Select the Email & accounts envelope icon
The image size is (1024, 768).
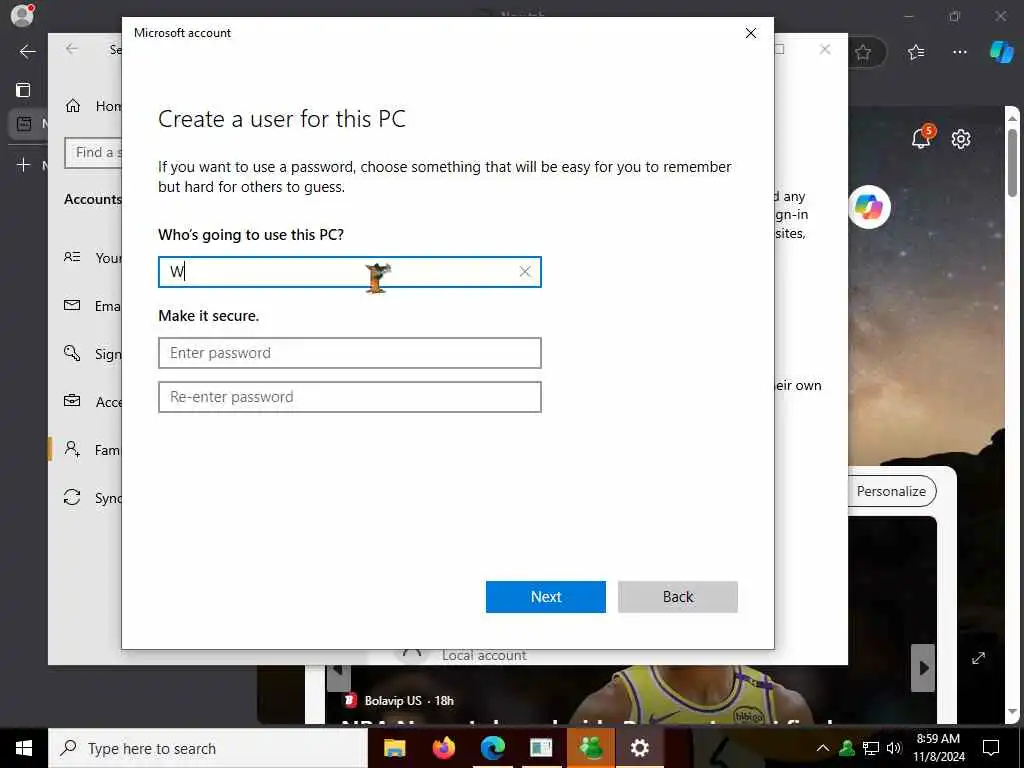72,306
